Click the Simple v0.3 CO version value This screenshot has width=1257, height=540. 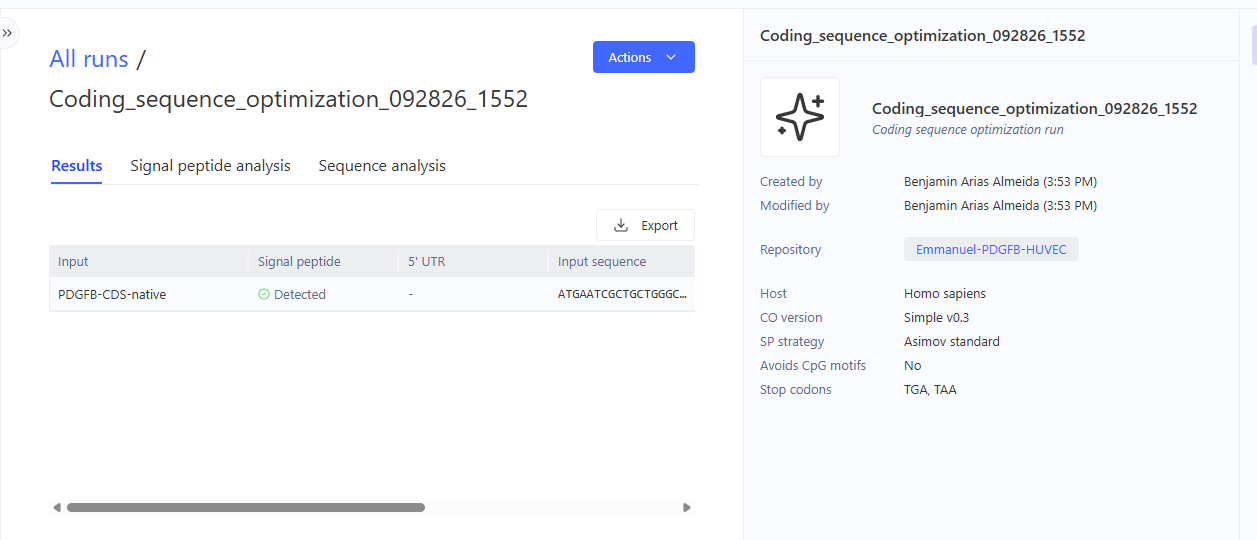pos(936,318)
